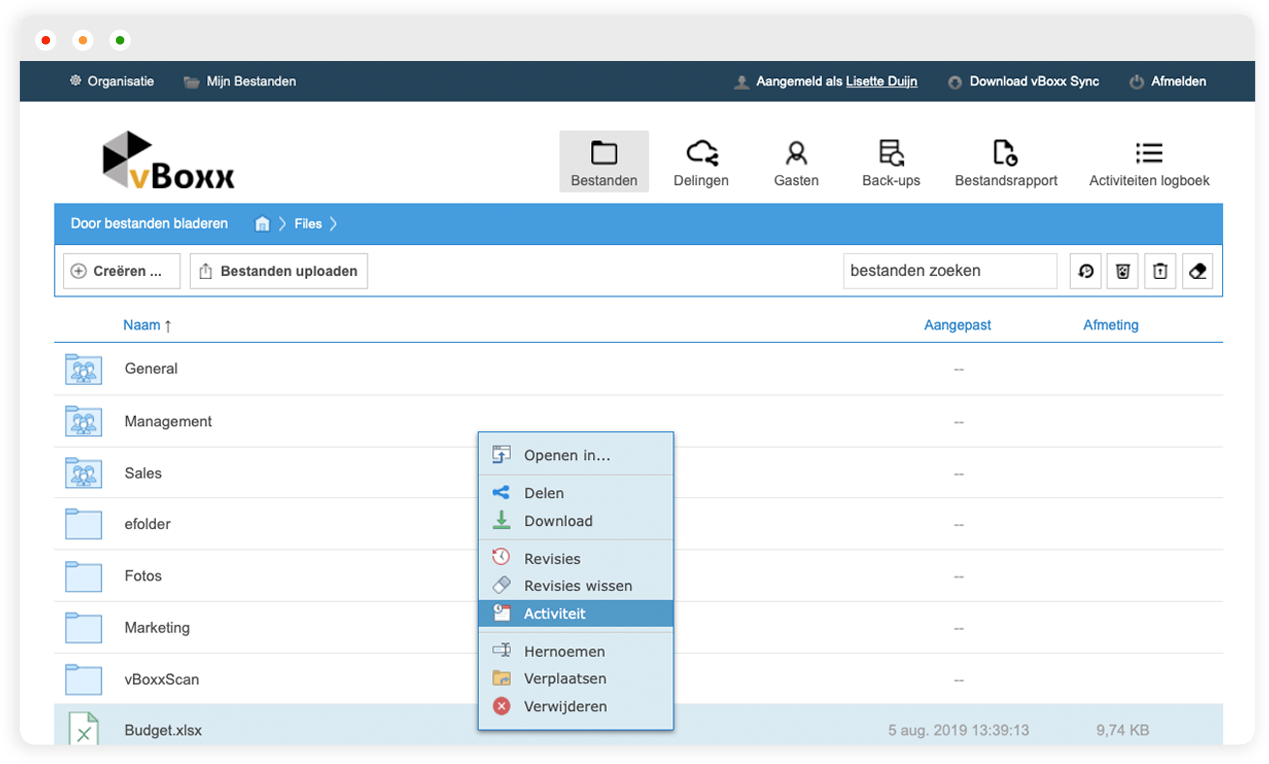Click Files in the breadcrumb

coord(308,224)
